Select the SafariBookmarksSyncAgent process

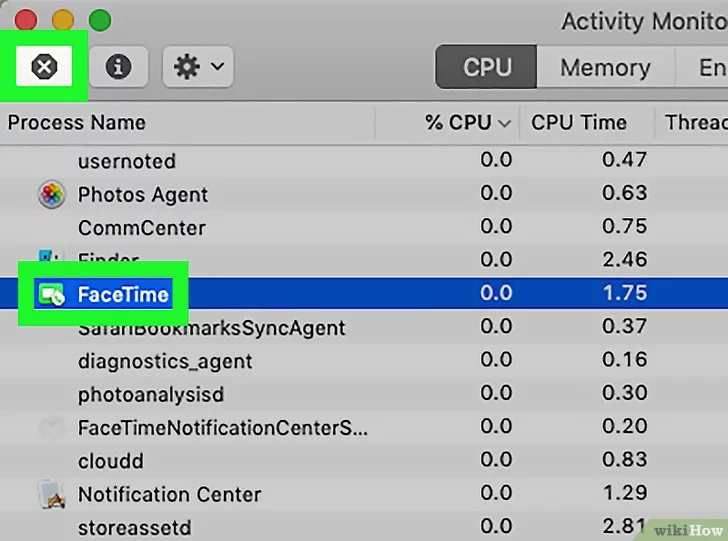coord(211,328)
